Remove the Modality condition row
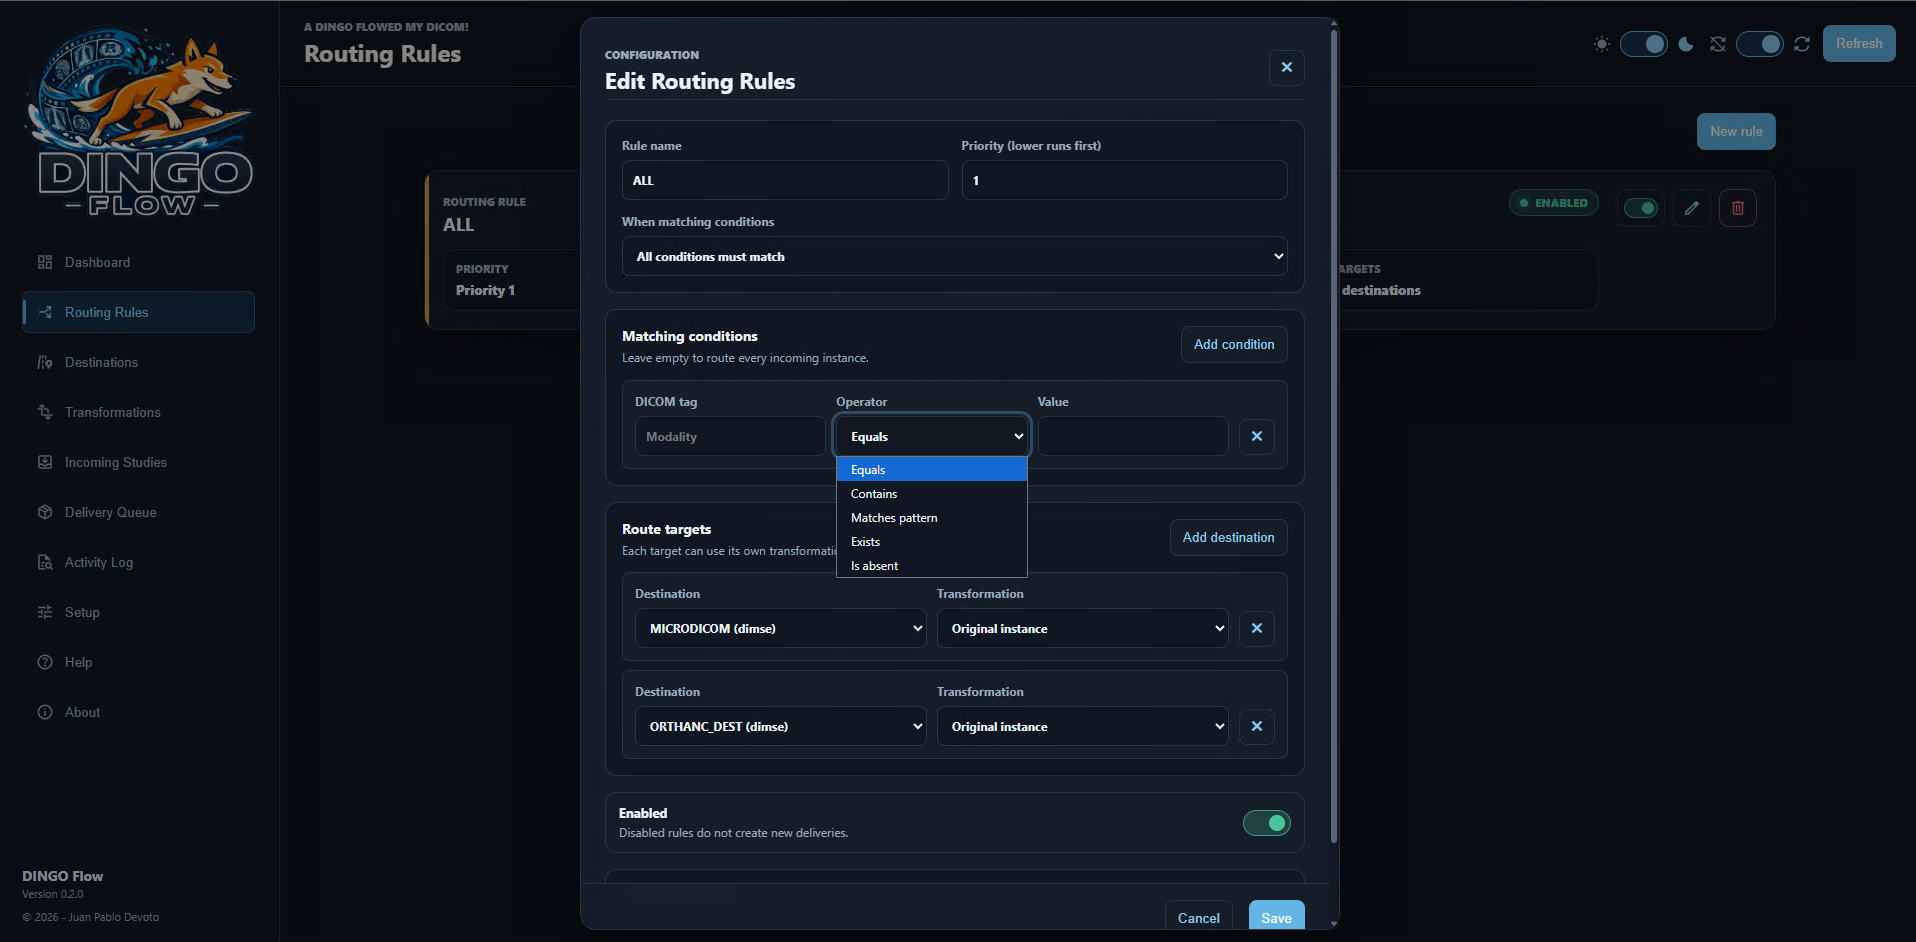The image size is (1916, 942). click(1257, 436)
